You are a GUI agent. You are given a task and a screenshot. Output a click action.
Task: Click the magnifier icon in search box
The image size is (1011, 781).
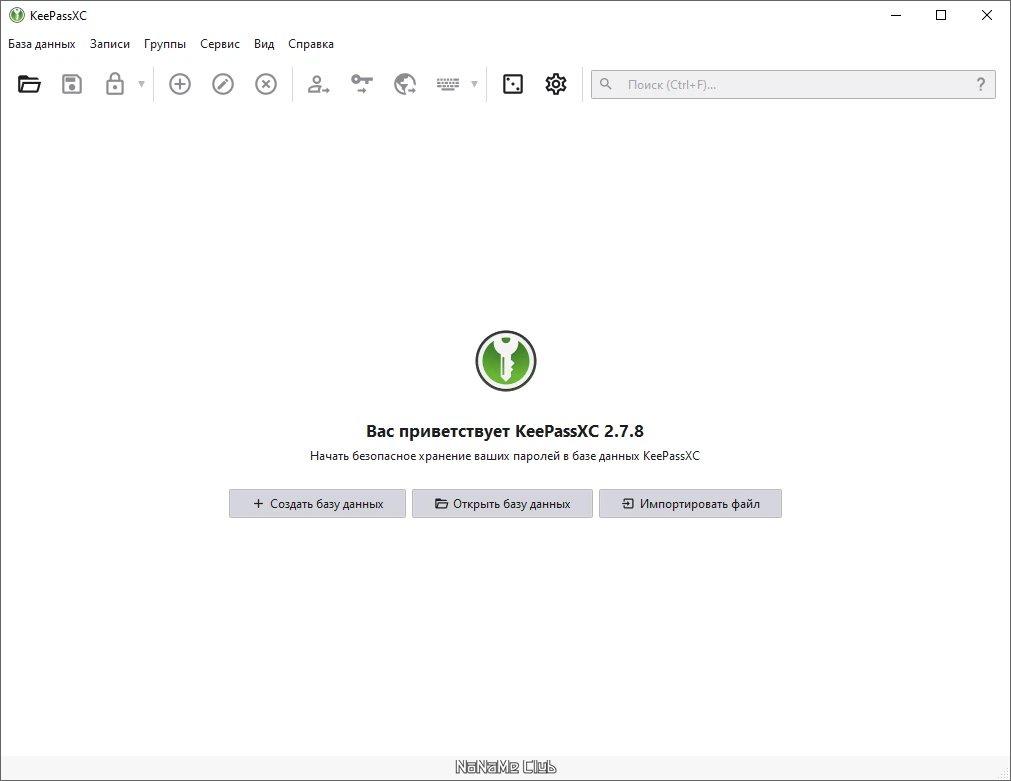pos(605,84)
